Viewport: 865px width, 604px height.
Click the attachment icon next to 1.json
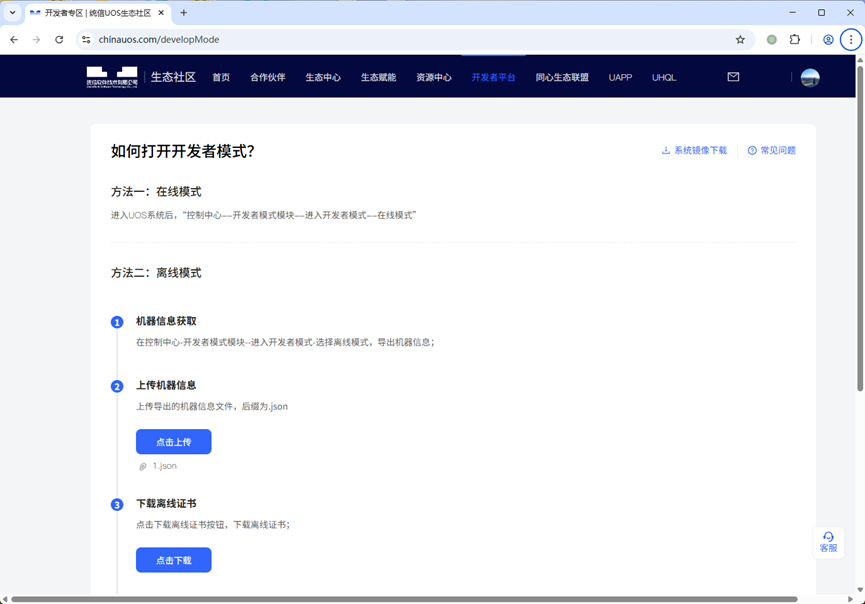pyautogui.click(x=143, y=465)
